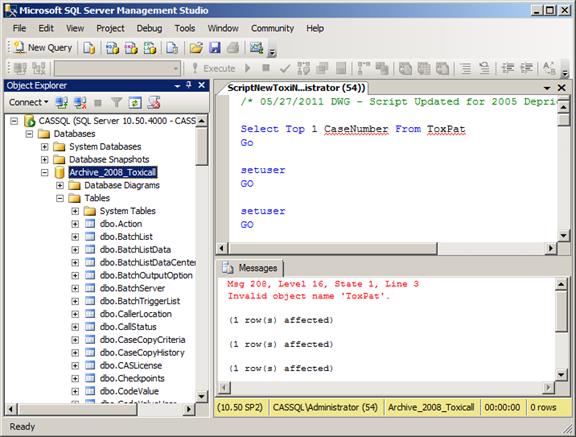576x437 pixels.
Task: Click the Stop icon in Object Explorer
Action: point(98,103)
